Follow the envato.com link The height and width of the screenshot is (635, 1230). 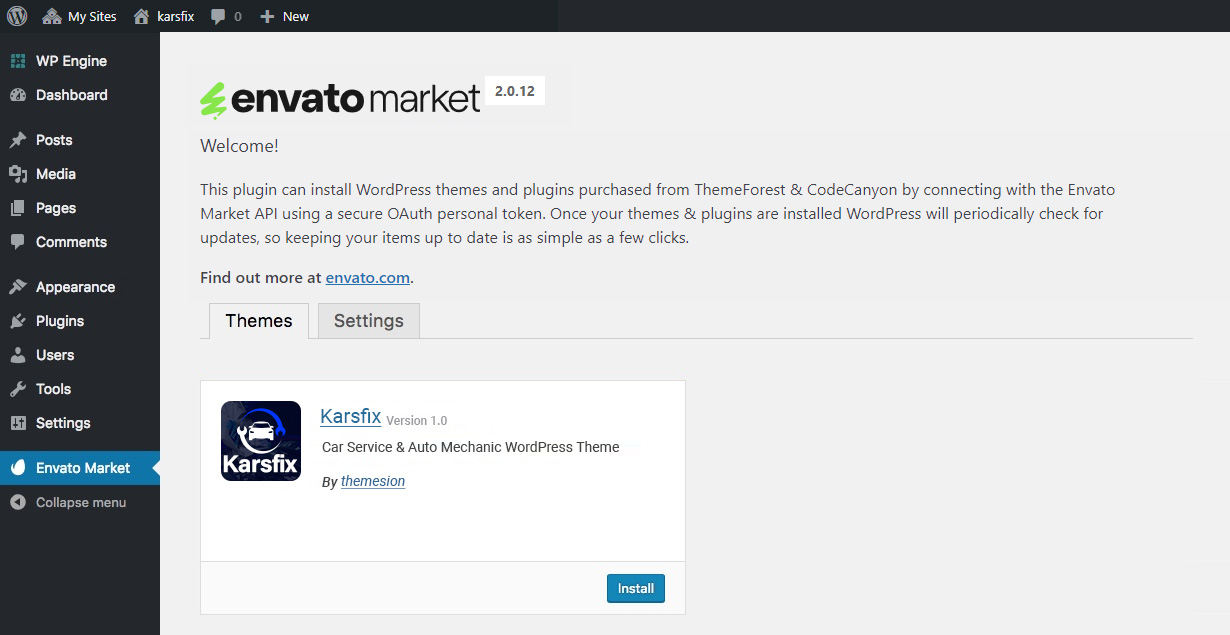pyautogui.click(x=367, y=278)
